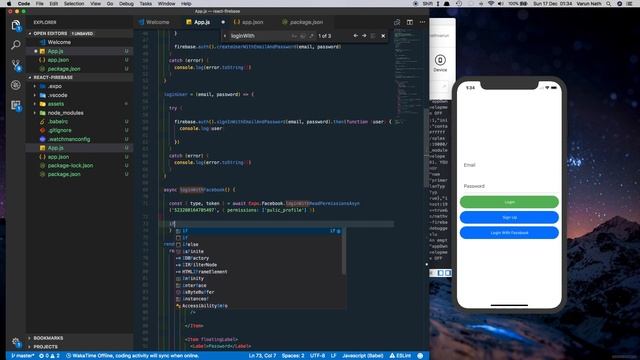Open the Debug menu in menu bar
This screenshot has width=640, height=360.
tap(126, 3)
